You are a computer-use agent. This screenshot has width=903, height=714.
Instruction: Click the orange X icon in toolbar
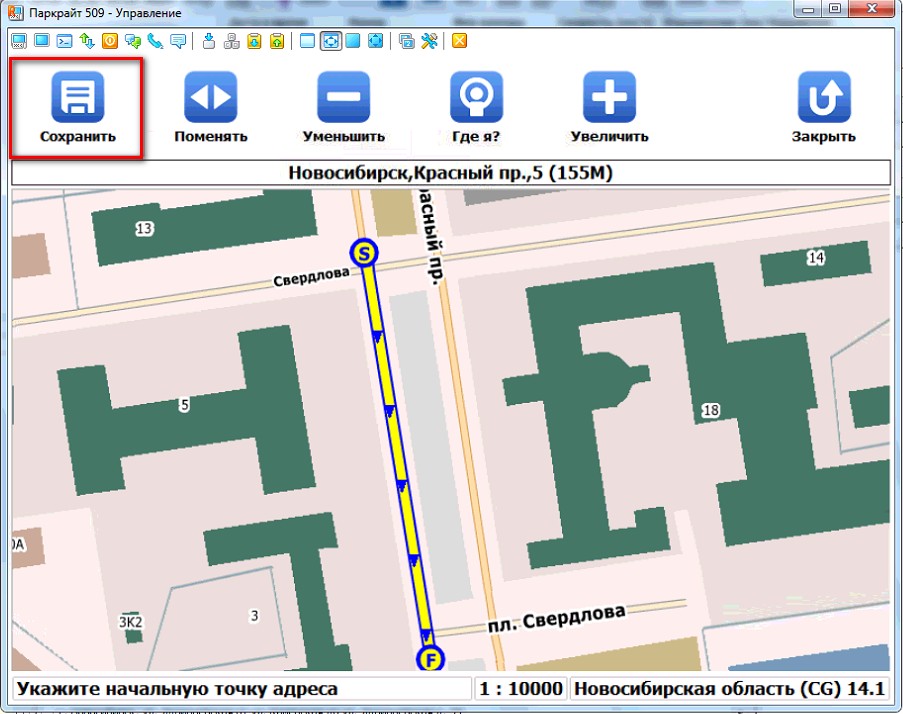click(x=459, y=41)
